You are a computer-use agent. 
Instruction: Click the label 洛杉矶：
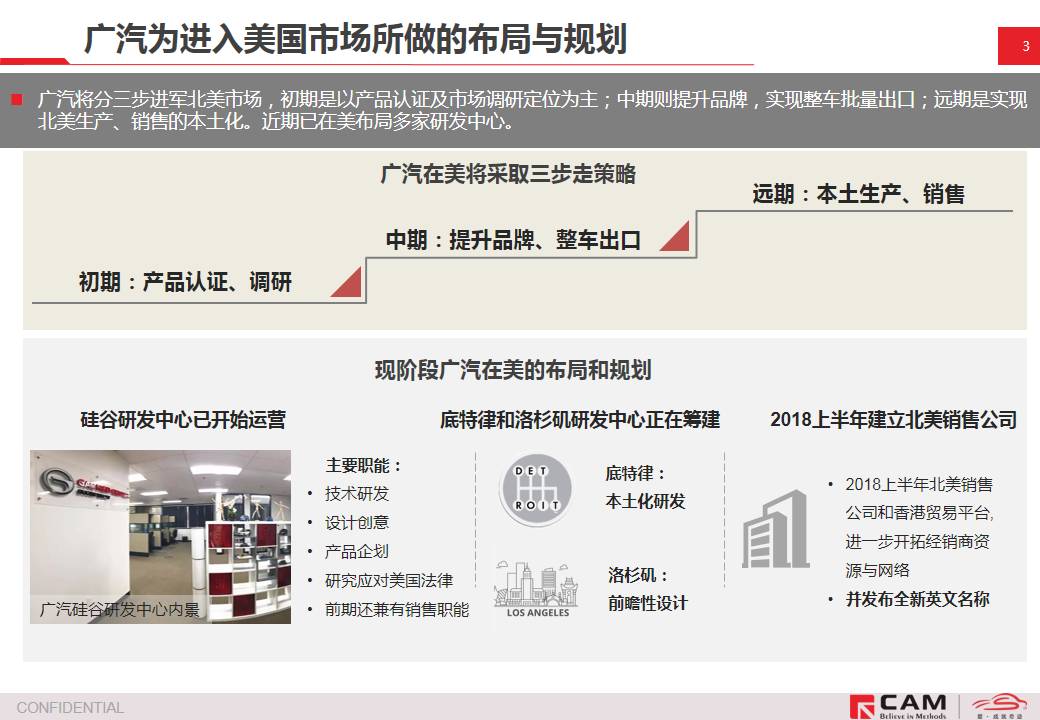[638, 575]
